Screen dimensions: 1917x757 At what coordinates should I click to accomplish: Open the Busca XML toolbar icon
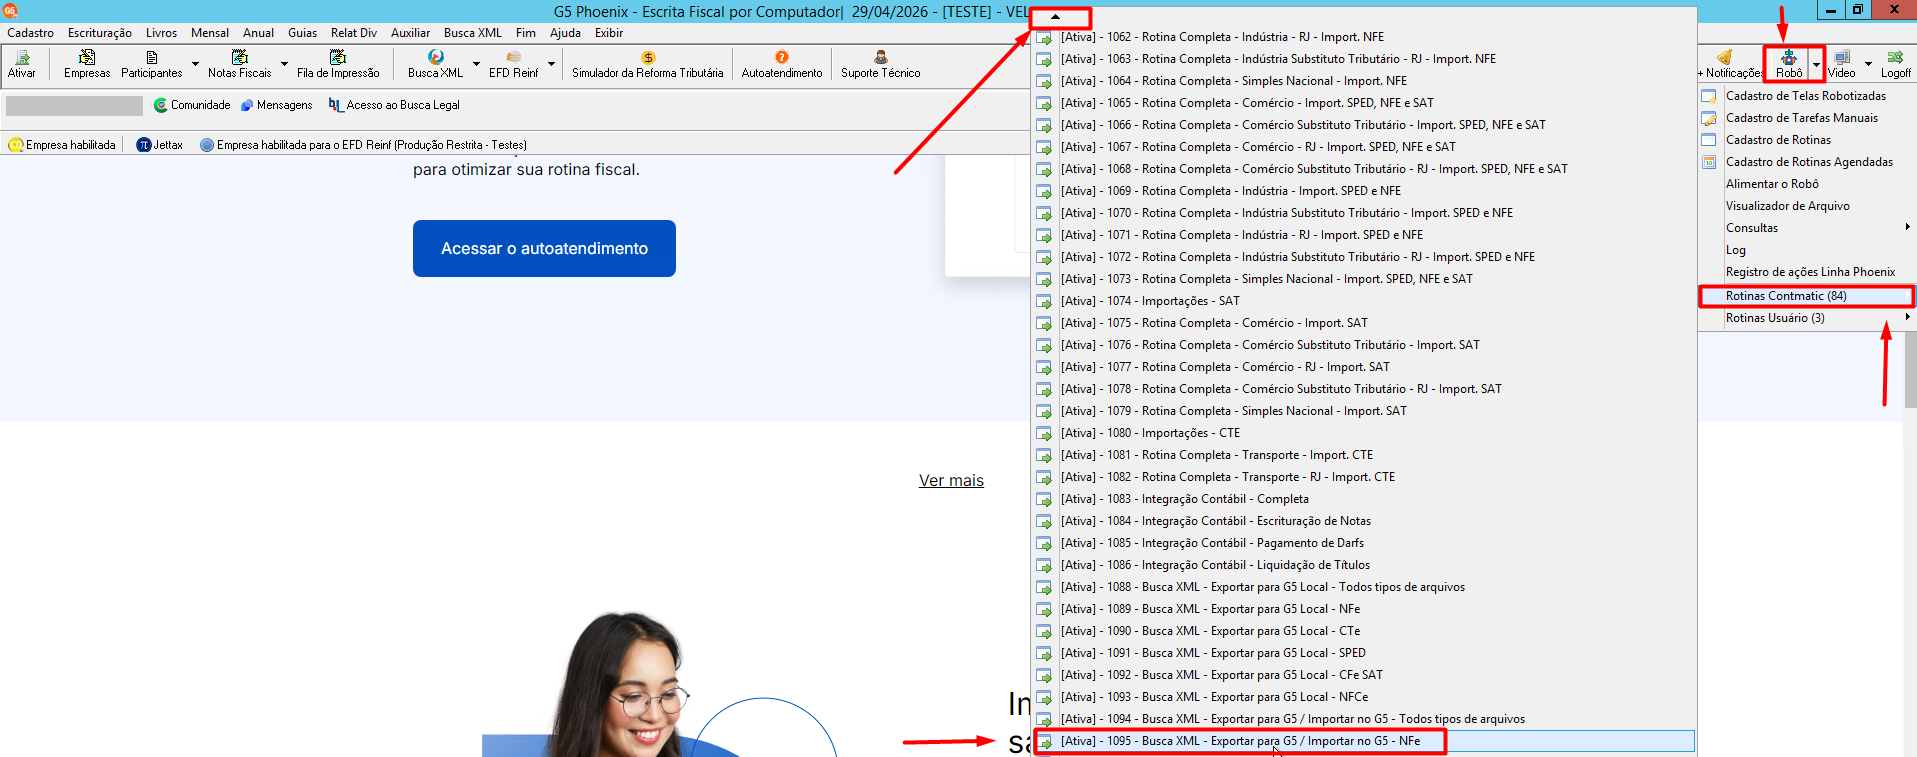436,64
